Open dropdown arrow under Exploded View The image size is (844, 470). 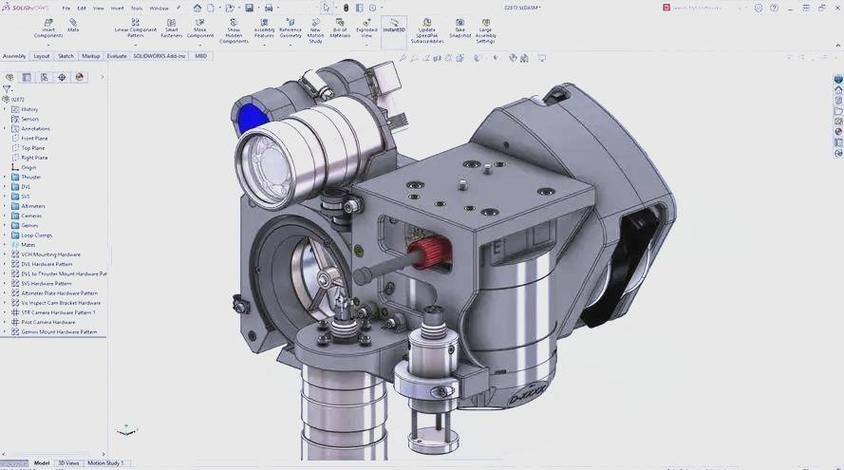tap(367, 45)
